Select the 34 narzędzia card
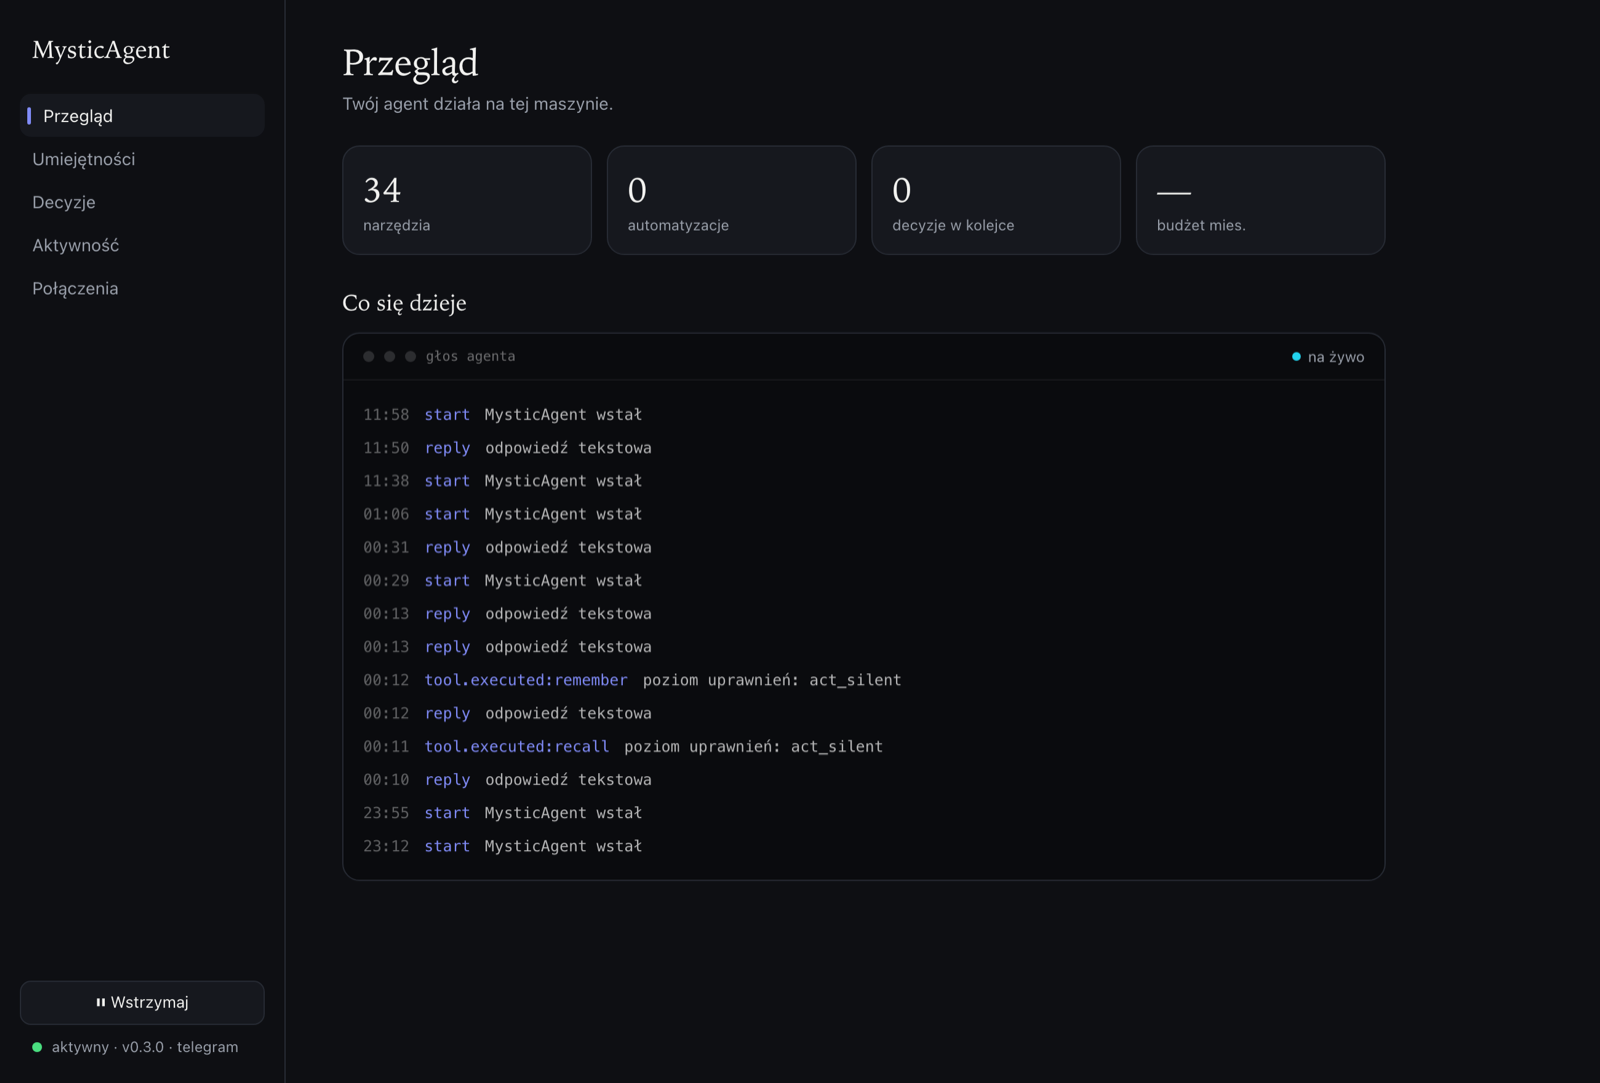This screenshot has width=1600, height=1083. 467,200
